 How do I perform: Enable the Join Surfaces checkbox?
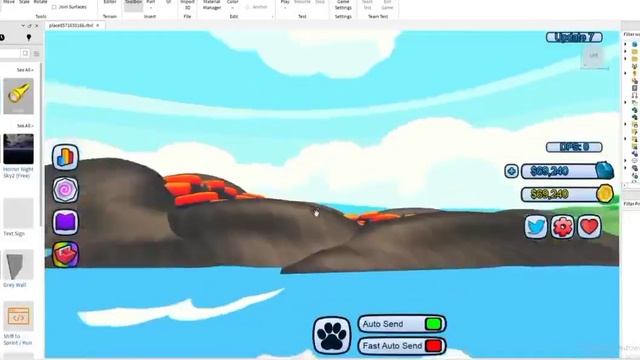(x=54, y=7)
